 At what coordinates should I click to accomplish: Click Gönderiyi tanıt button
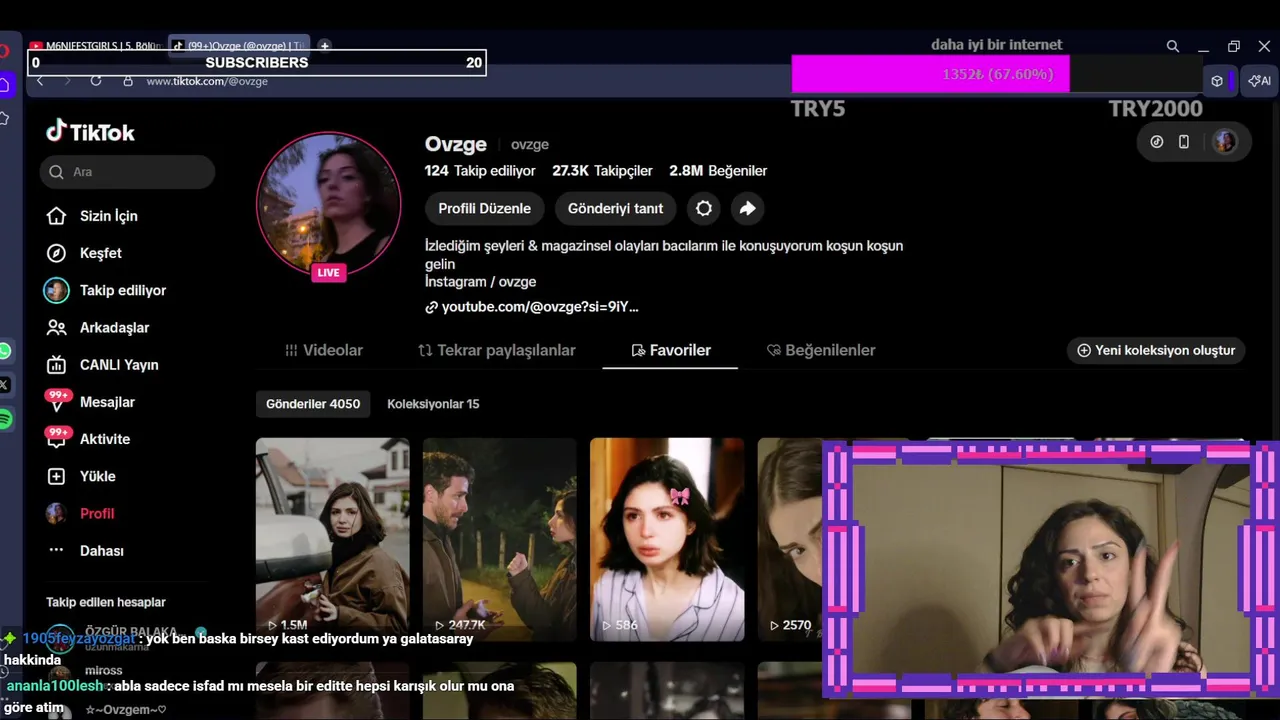click(615, 209)
